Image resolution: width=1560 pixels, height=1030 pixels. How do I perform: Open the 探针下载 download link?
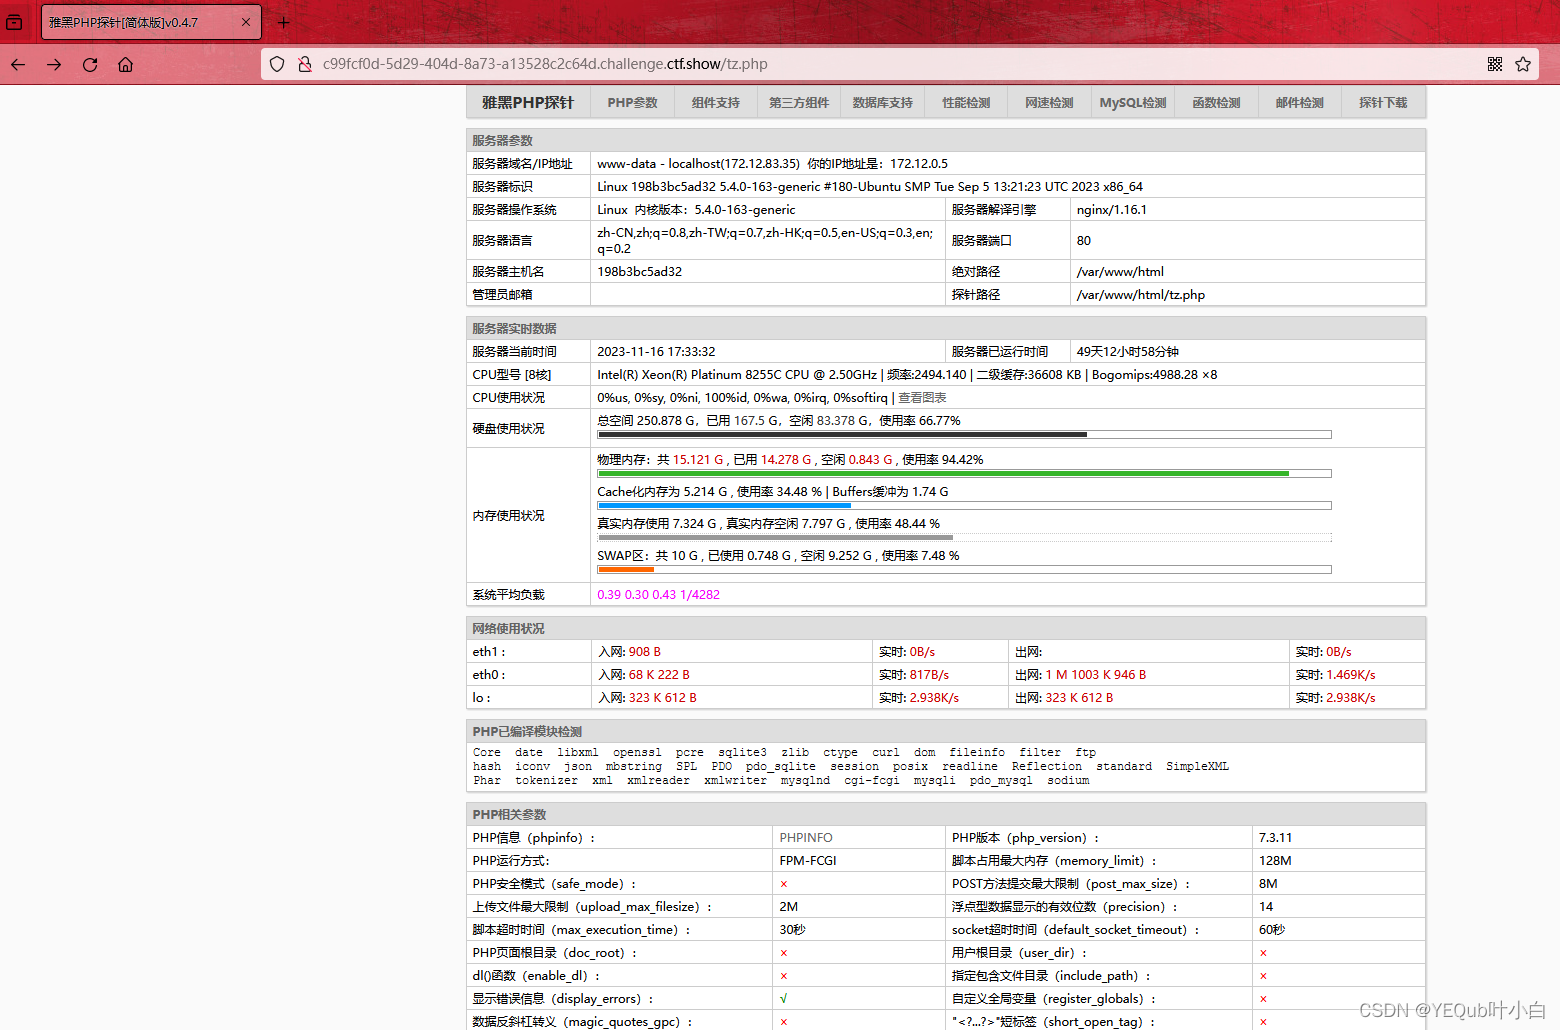click(1383, 103)
